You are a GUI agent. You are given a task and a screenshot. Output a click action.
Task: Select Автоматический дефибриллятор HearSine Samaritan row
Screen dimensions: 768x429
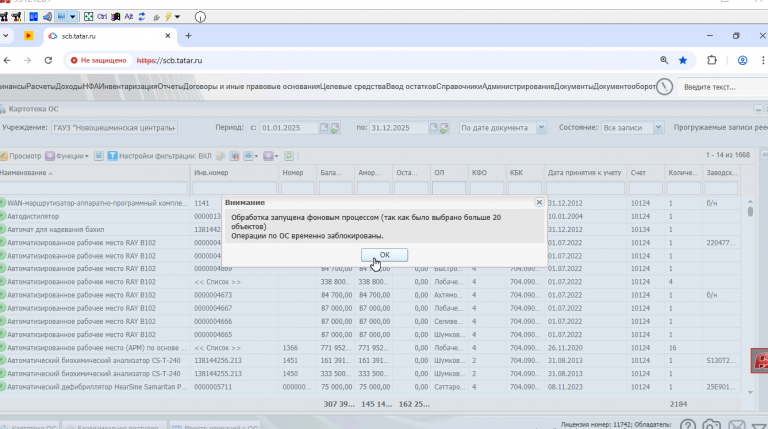pos(370,387)
